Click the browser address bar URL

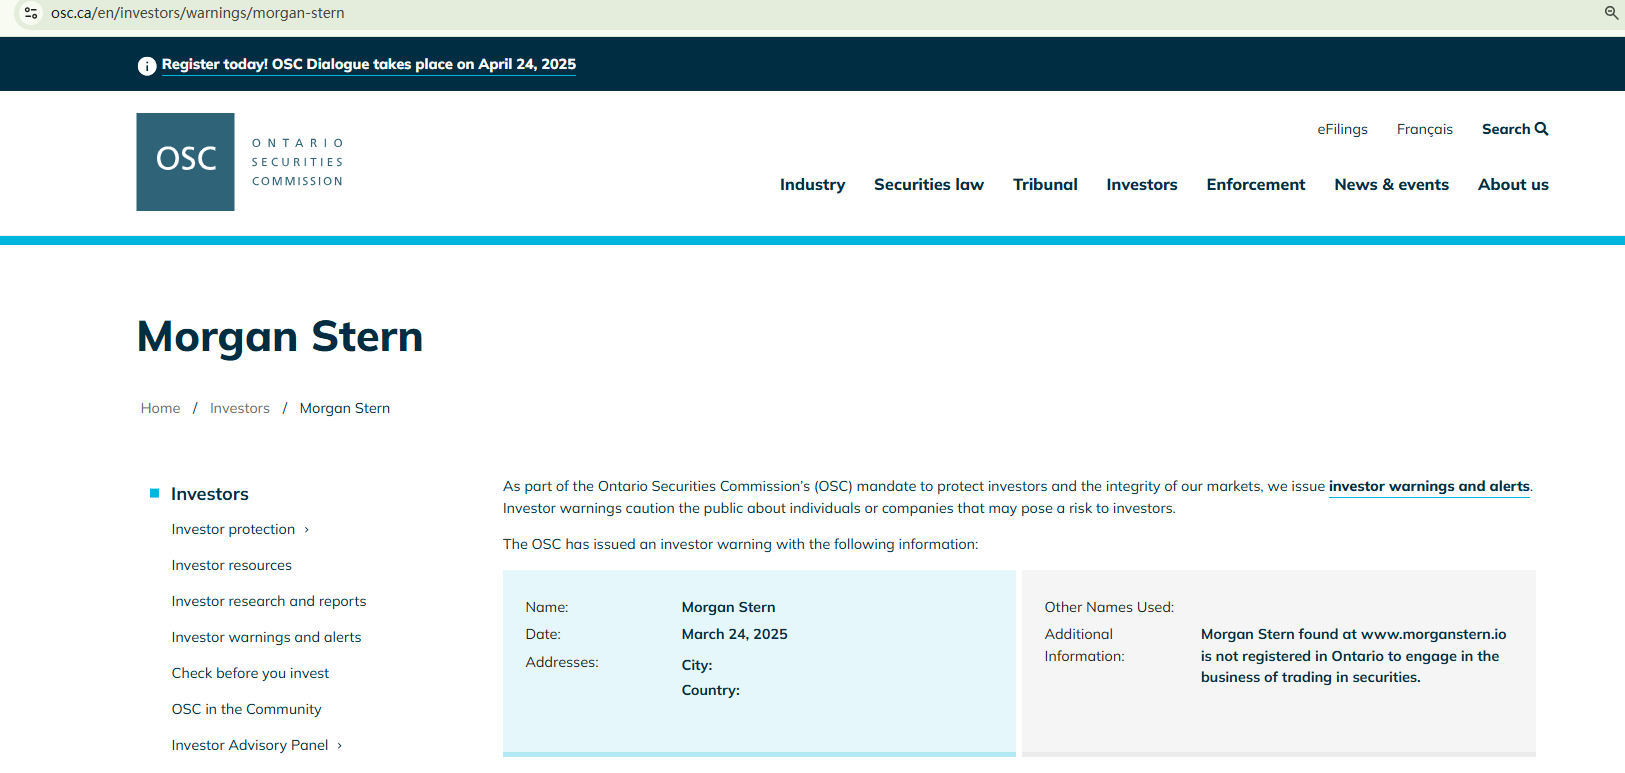tap(198, 13)
